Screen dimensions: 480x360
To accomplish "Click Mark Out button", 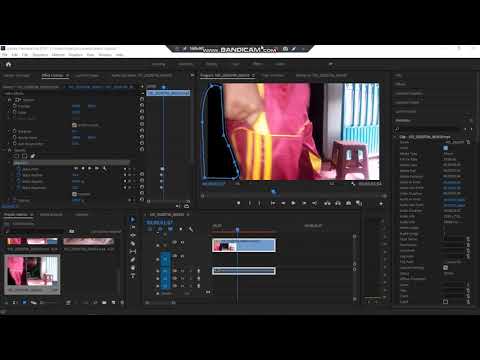I will click(260, 203).
